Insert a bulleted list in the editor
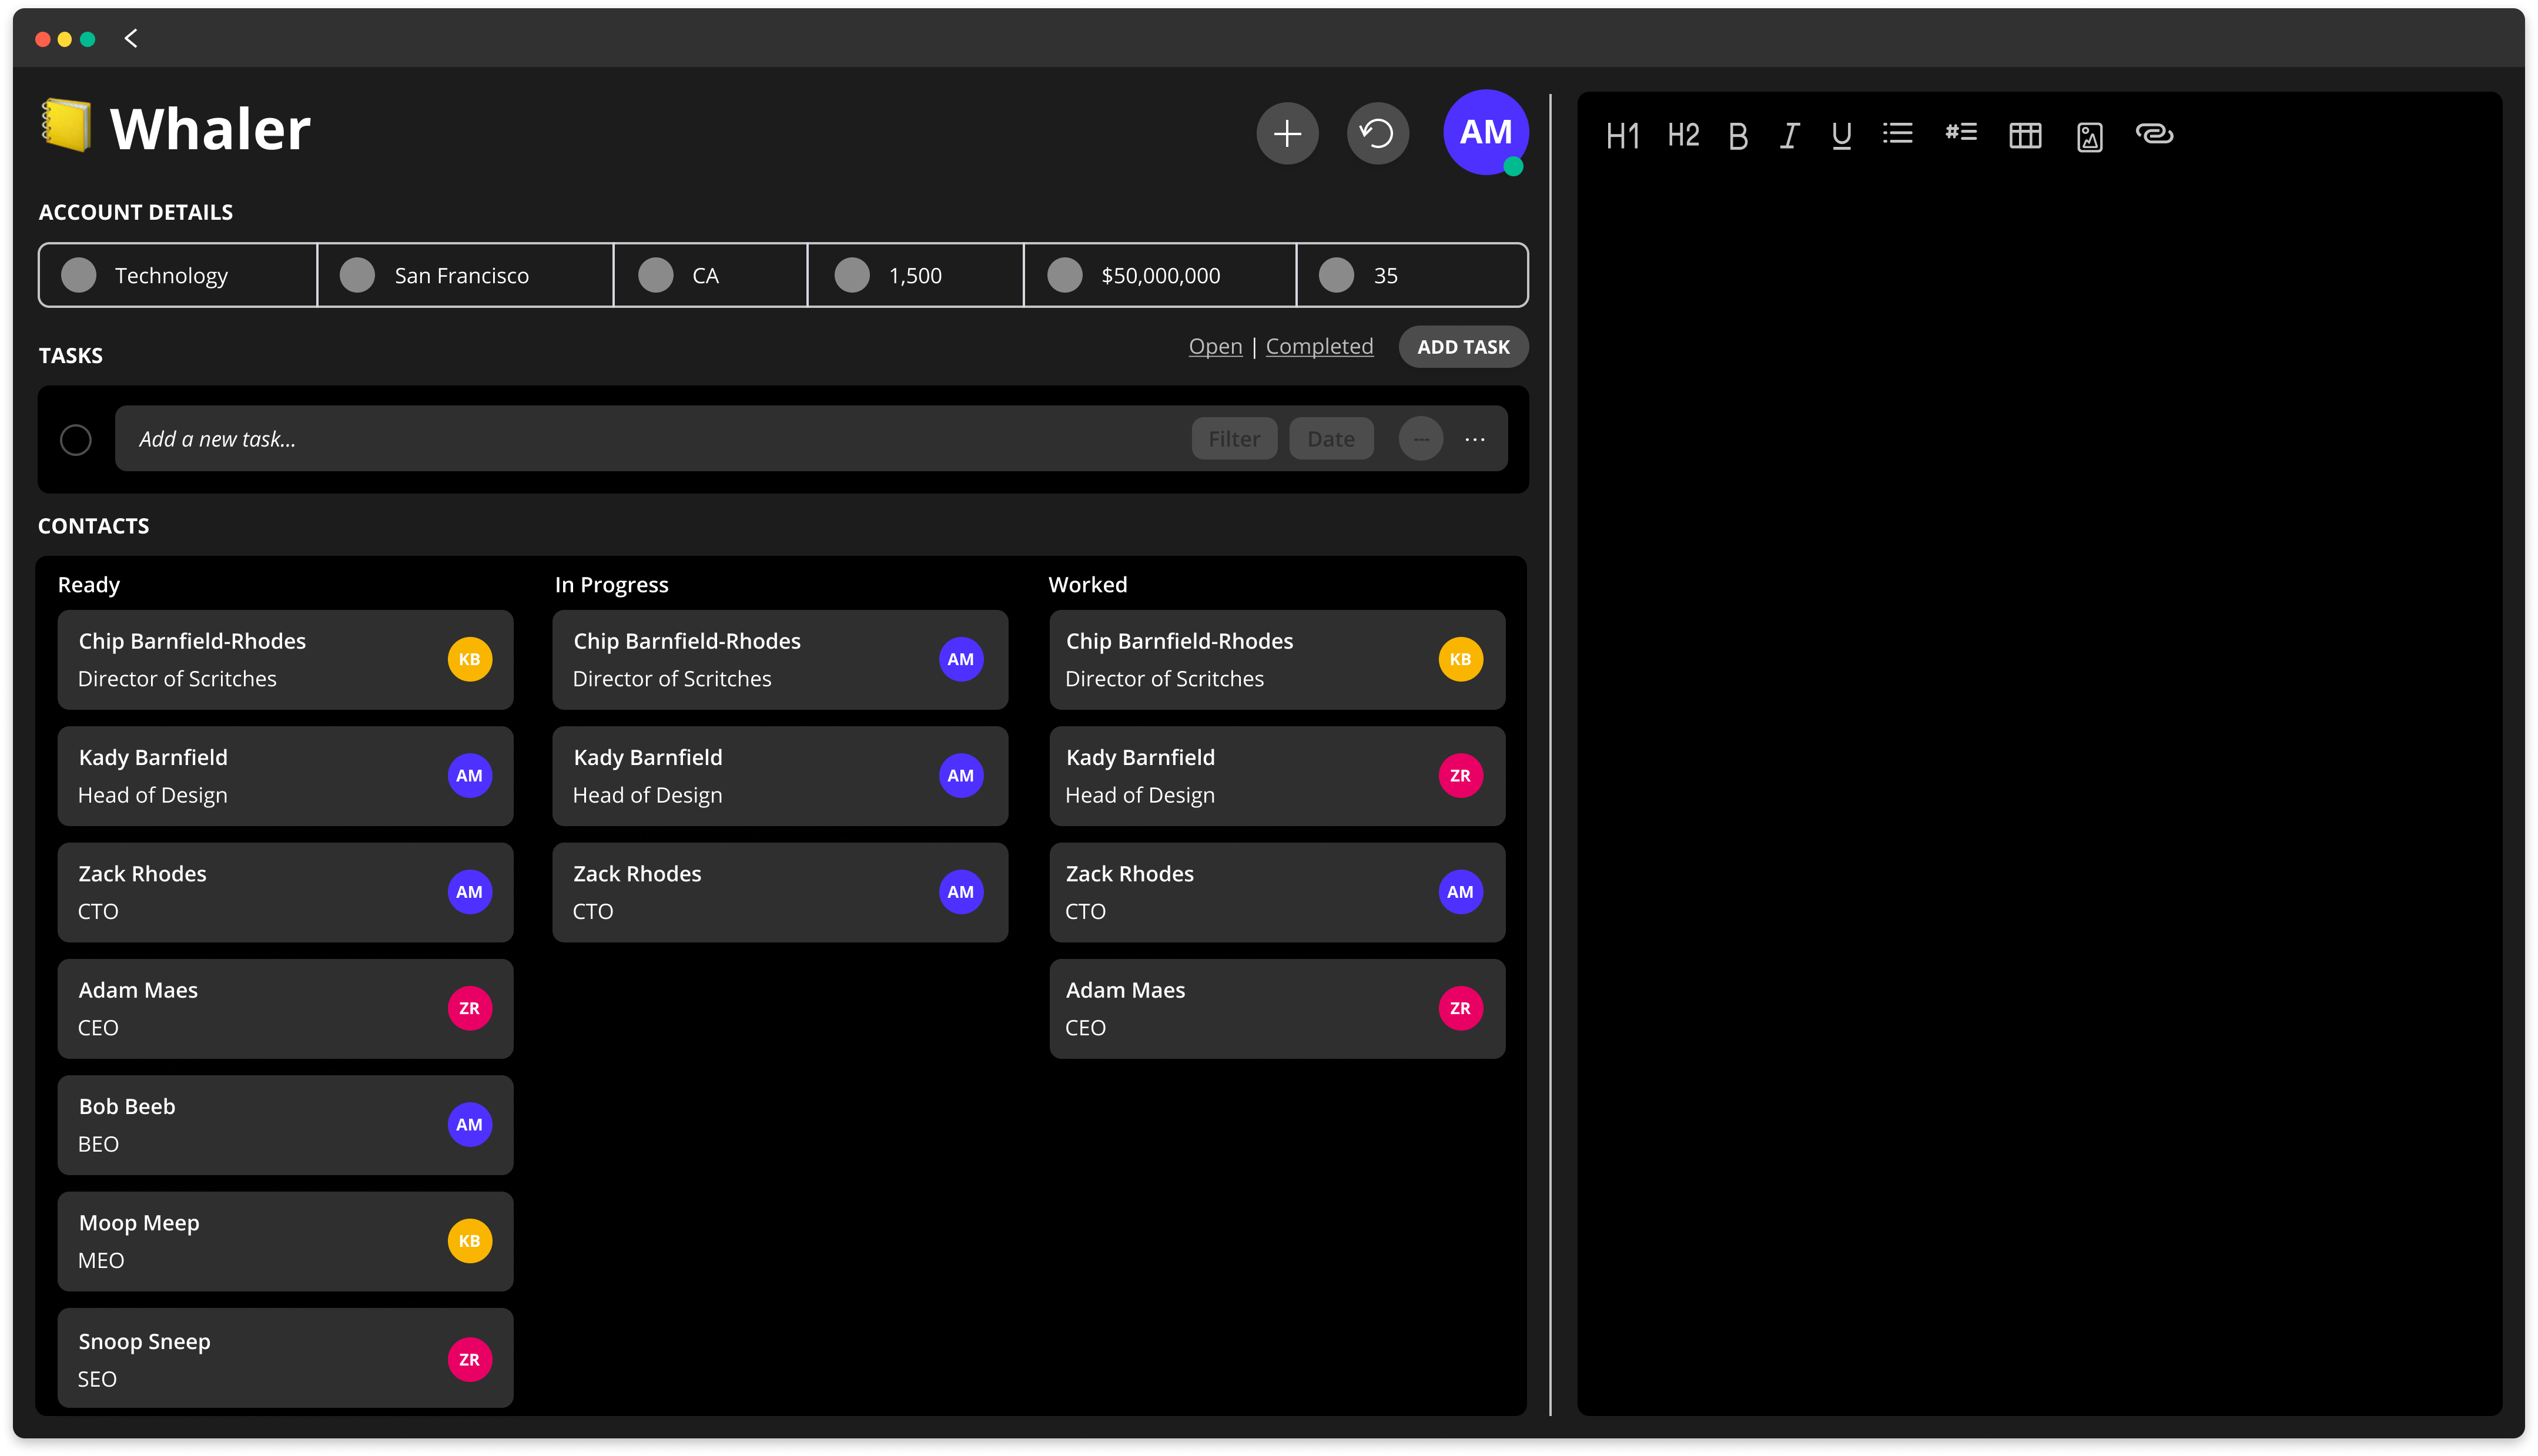Screen dimensions: 2538x1456 pyautogui.click(x=1897, y=134)
